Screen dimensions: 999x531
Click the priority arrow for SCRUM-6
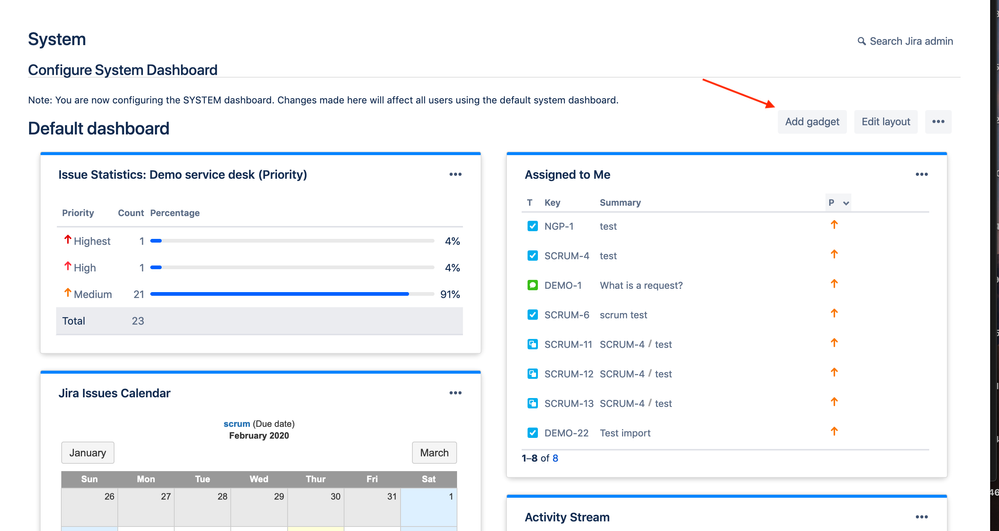click(833, 313)
